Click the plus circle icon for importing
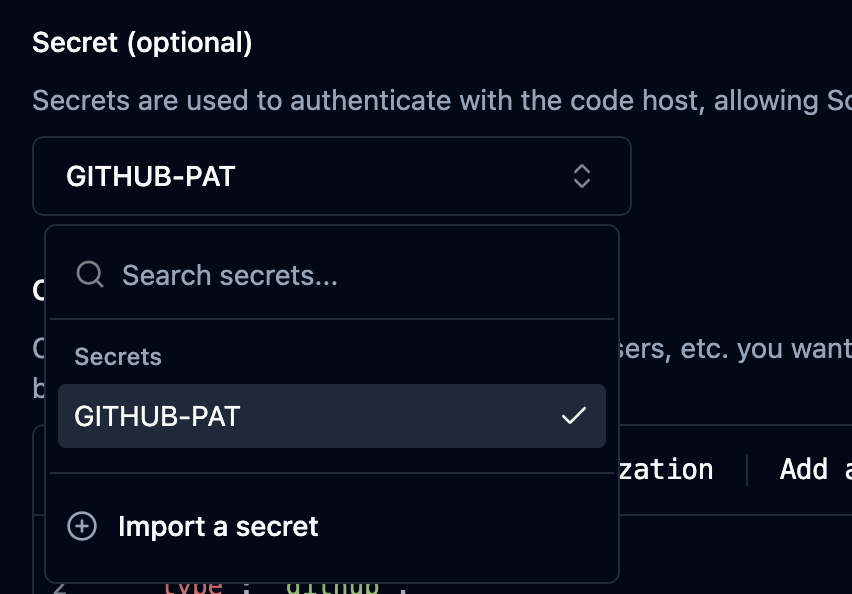The width and height of the screenshot is (852, 594). (x=82, y=526)
